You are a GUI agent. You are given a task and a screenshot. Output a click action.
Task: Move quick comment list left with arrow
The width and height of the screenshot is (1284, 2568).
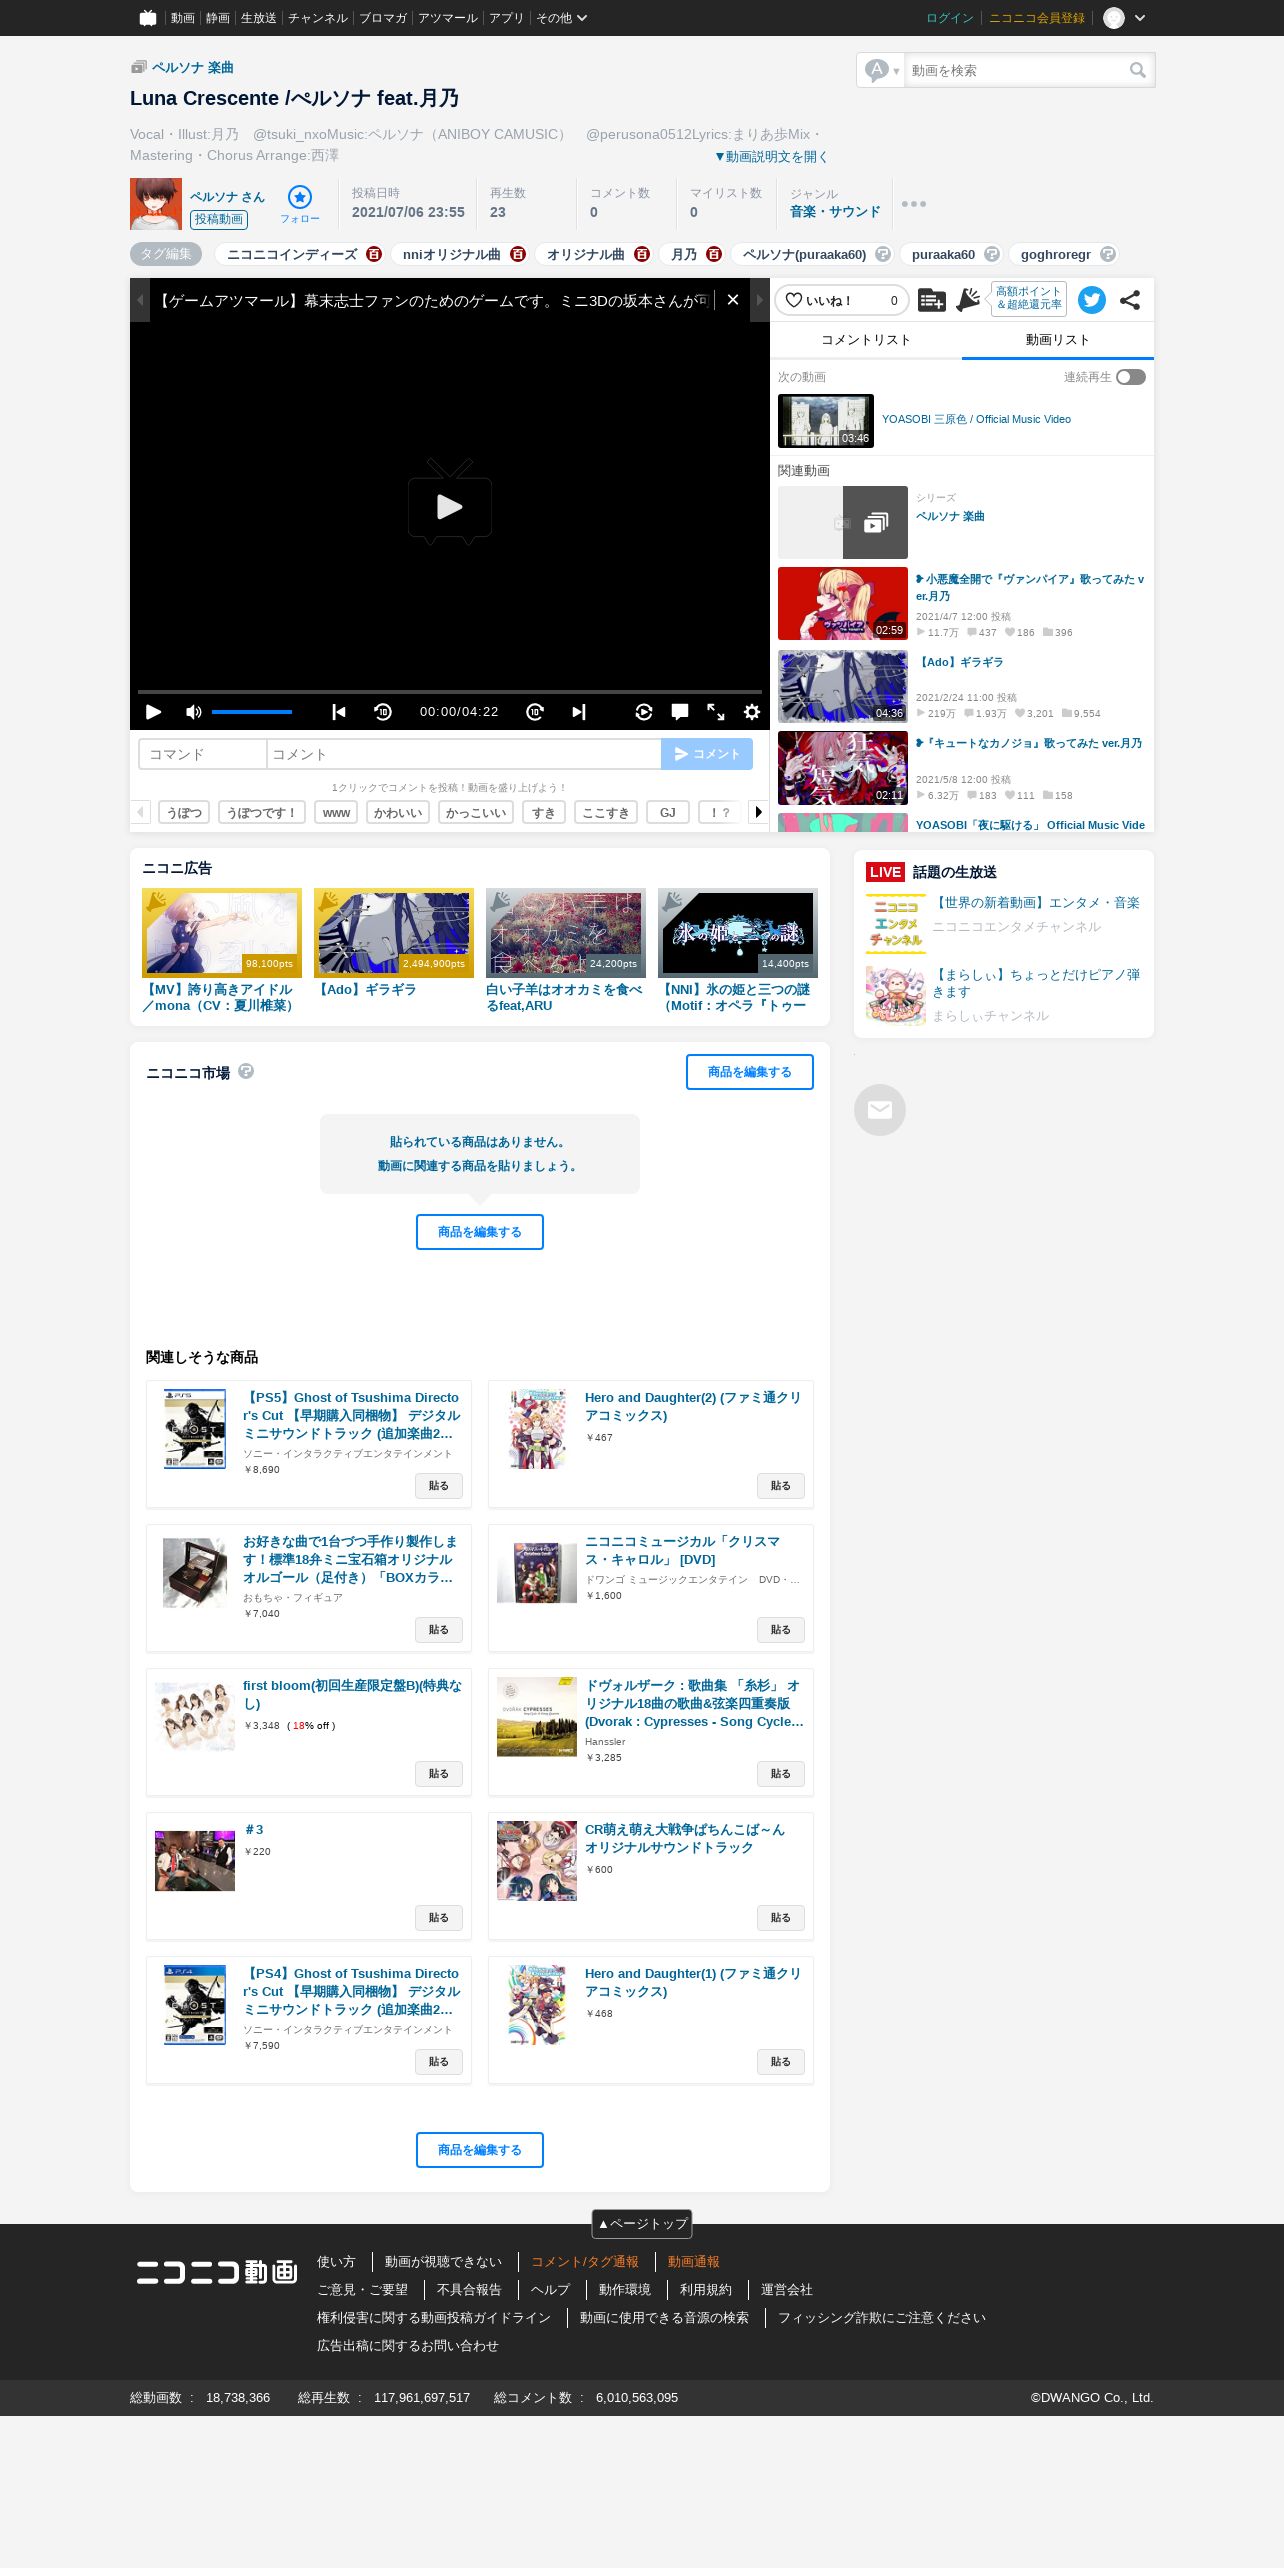coord(141,812)
